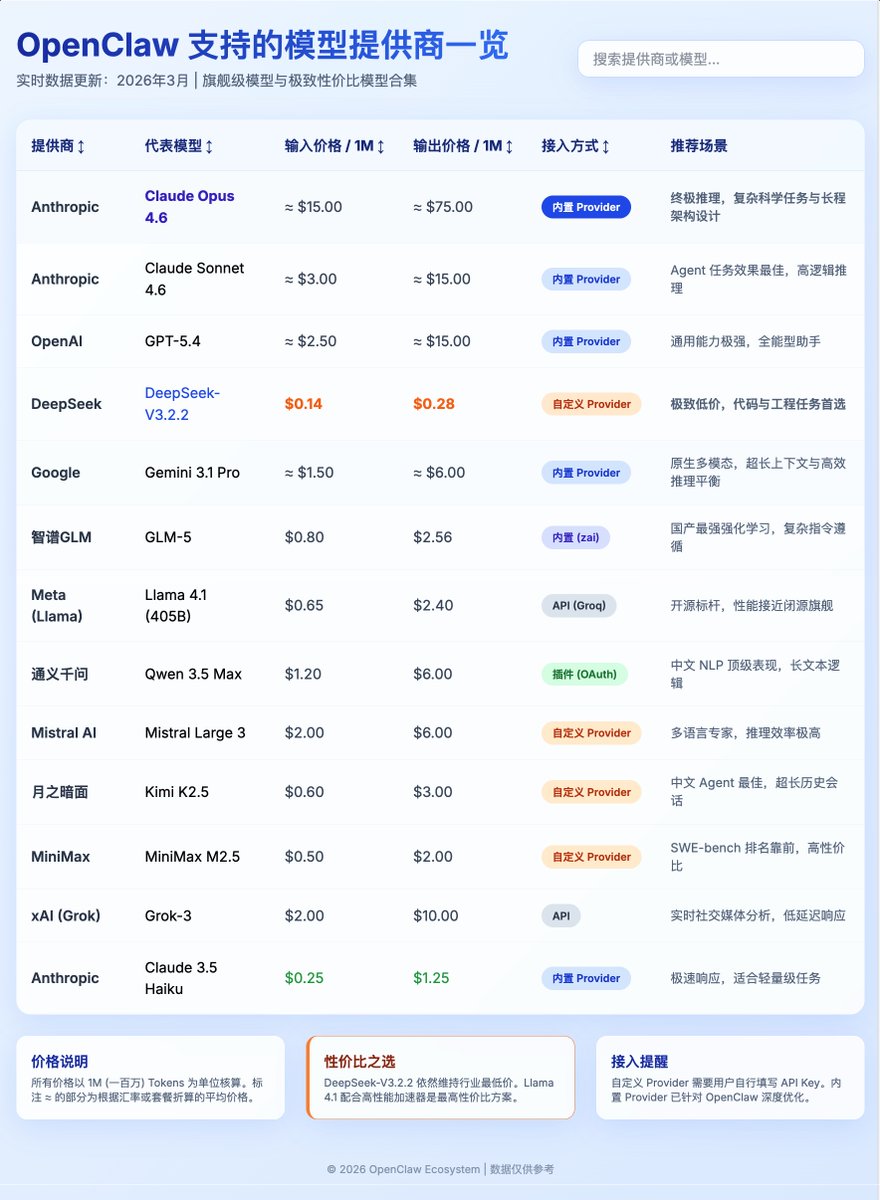
Task: Click 内置 Provider badge in Gemini 3.1 Pro row
Action: click(x=586, y=472)
